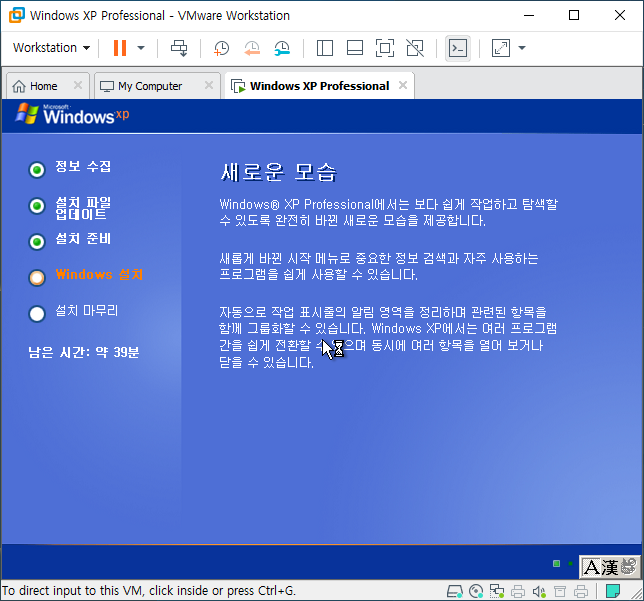
Task: Send Ctrl+Alt+Del to the virtual machine
Action: click(x=179, y=48)
